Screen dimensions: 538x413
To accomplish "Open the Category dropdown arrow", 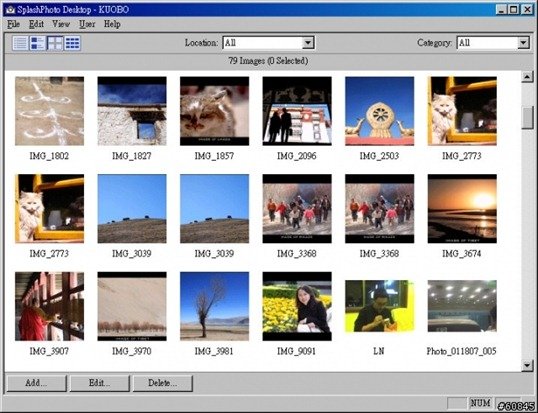I will [x=523, y=43].
